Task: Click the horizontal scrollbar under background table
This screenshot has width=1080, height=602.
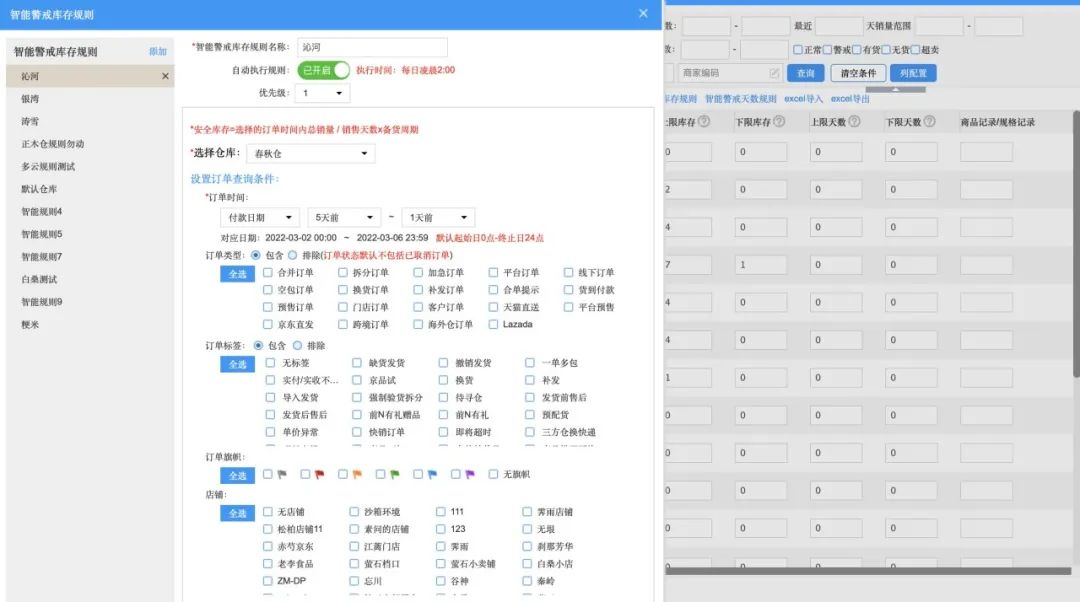Action: (x=868, y=570)
